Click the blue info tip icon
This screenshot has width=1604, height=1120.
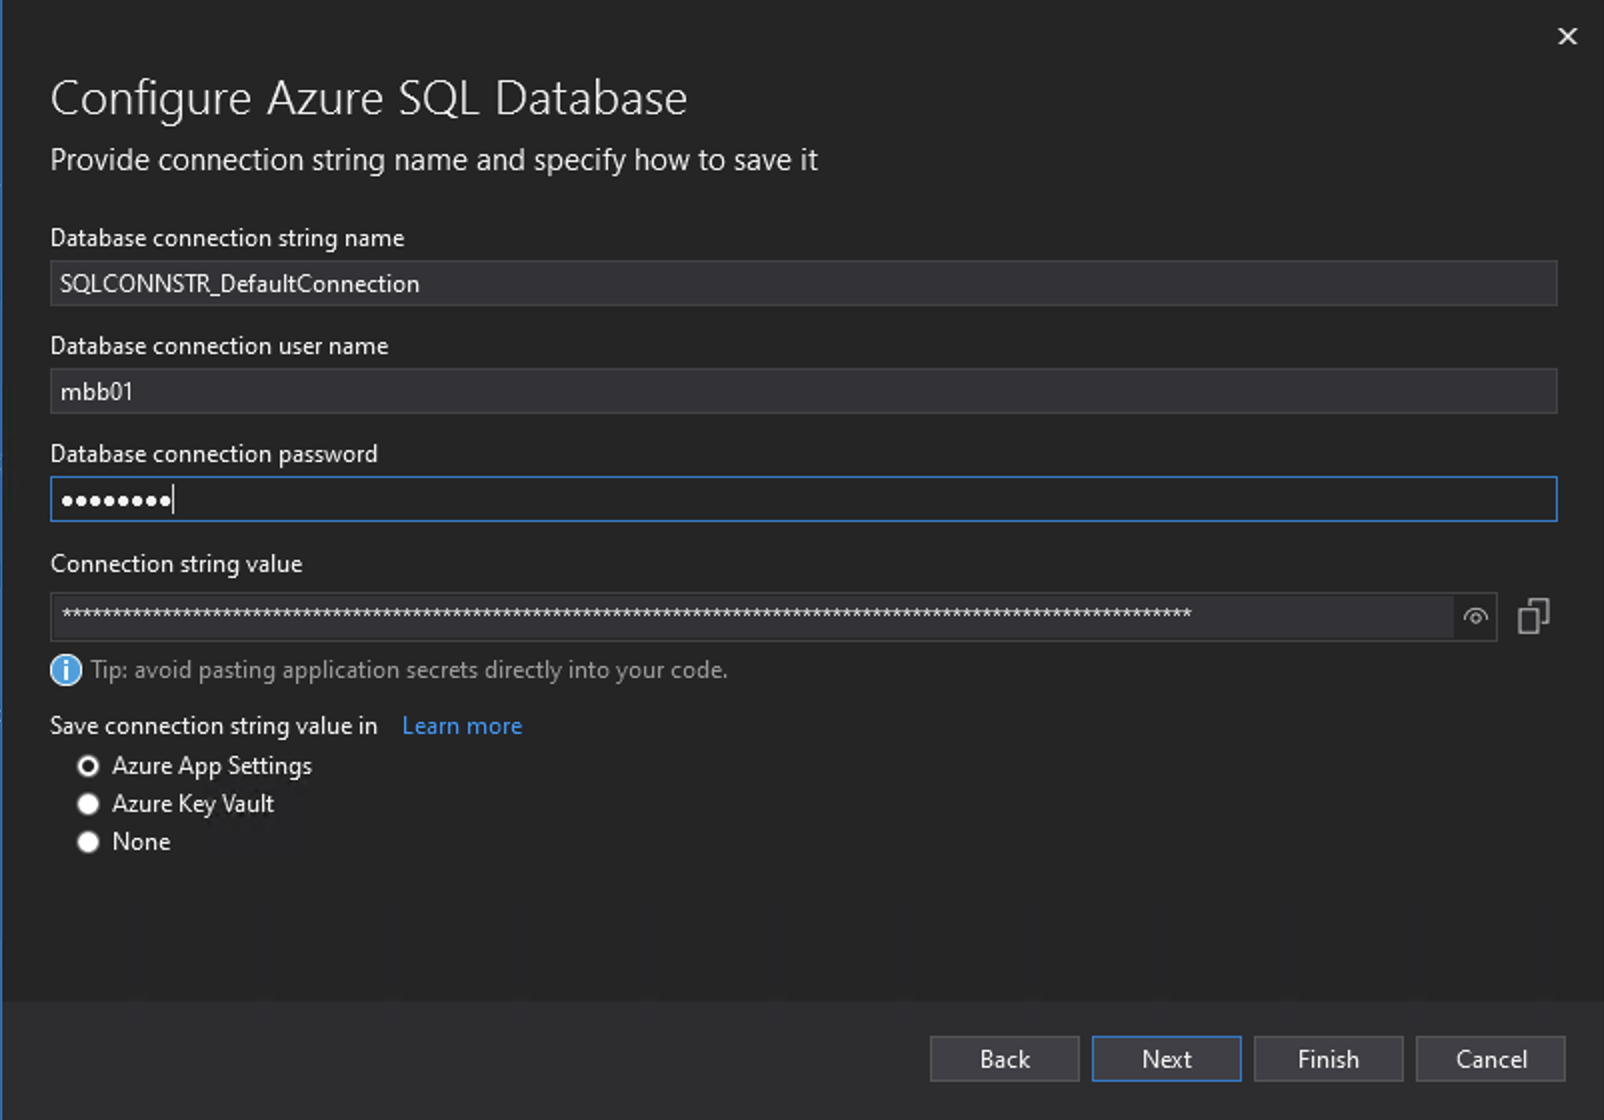pos(65,670)
